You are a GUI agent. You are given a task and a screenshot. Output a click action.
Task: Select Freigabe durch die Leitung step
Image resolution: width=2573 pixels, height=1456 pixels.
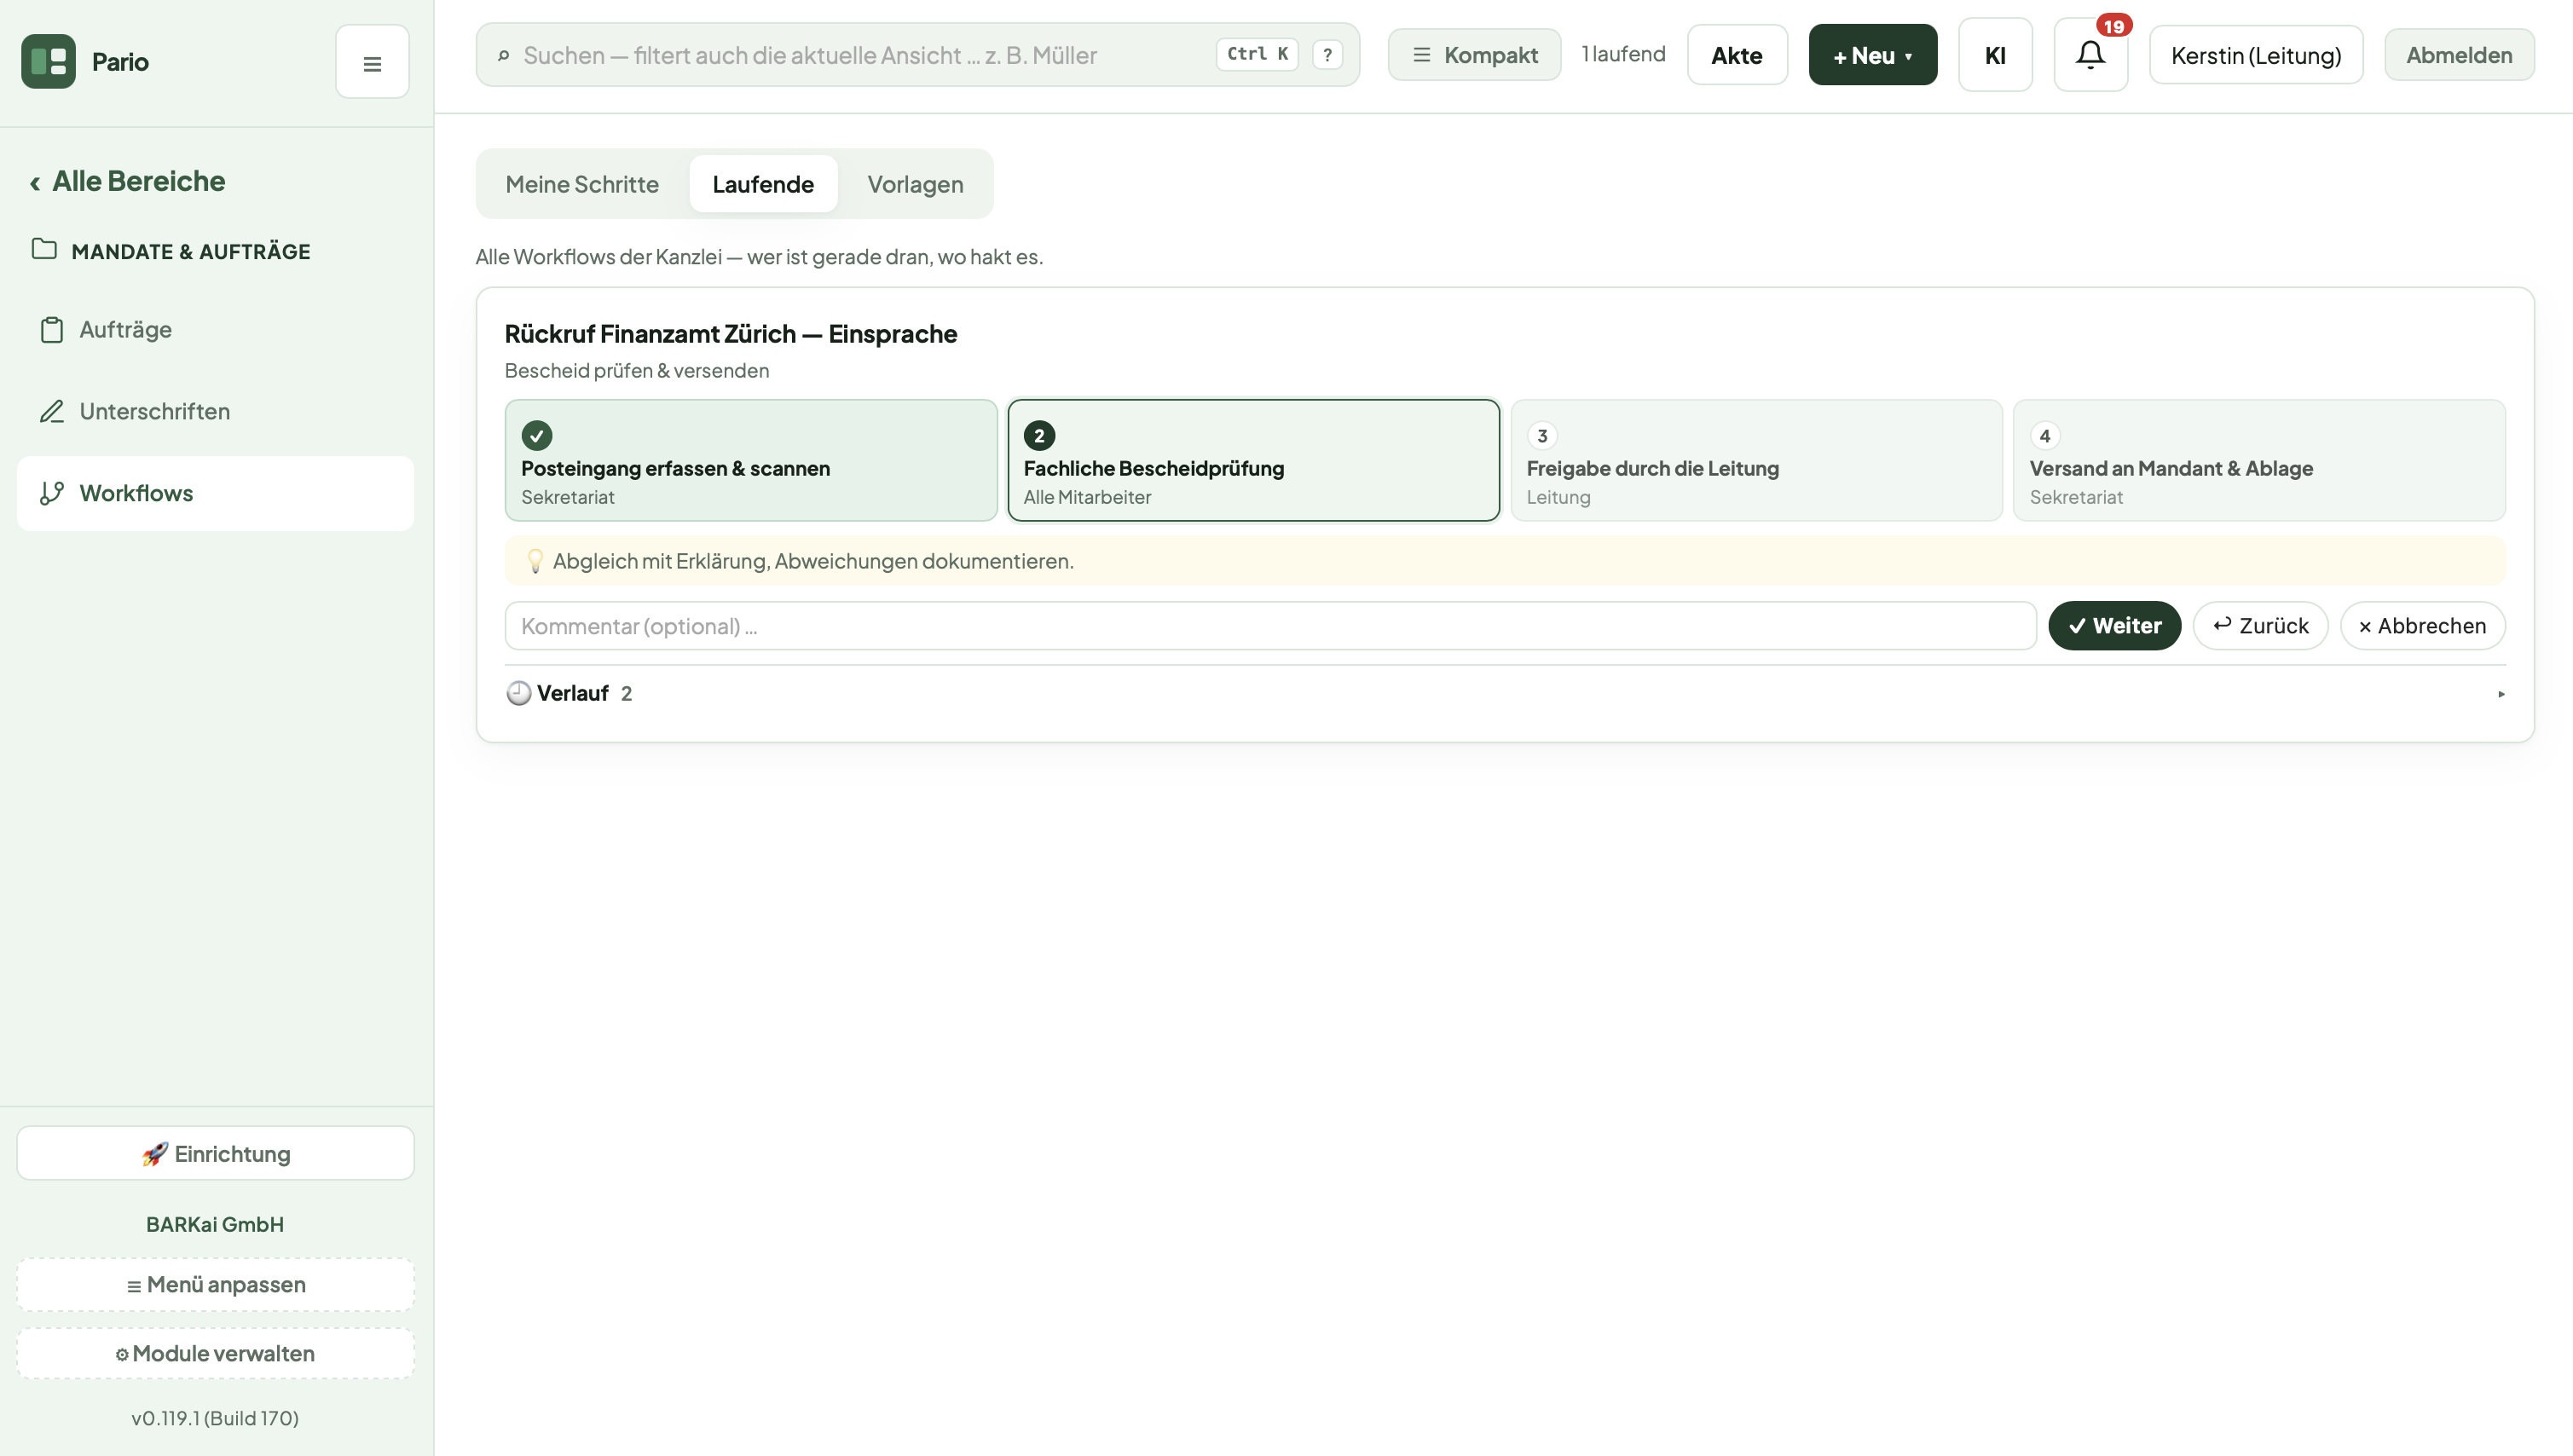point(1756,461)
